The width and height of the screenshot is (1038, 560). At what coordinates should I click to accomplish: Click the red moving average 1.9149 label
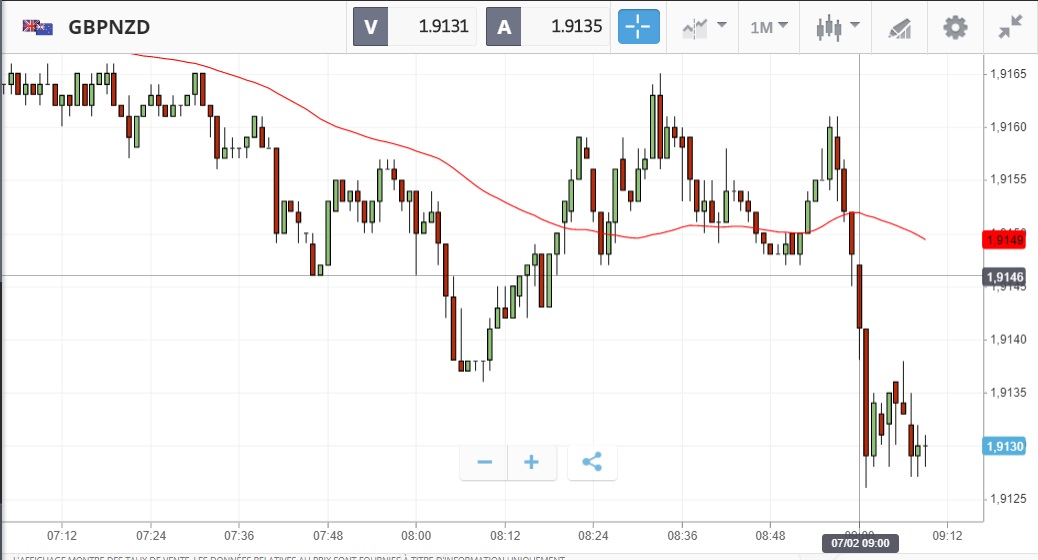pyautogui.click(x=1004, y=240)
